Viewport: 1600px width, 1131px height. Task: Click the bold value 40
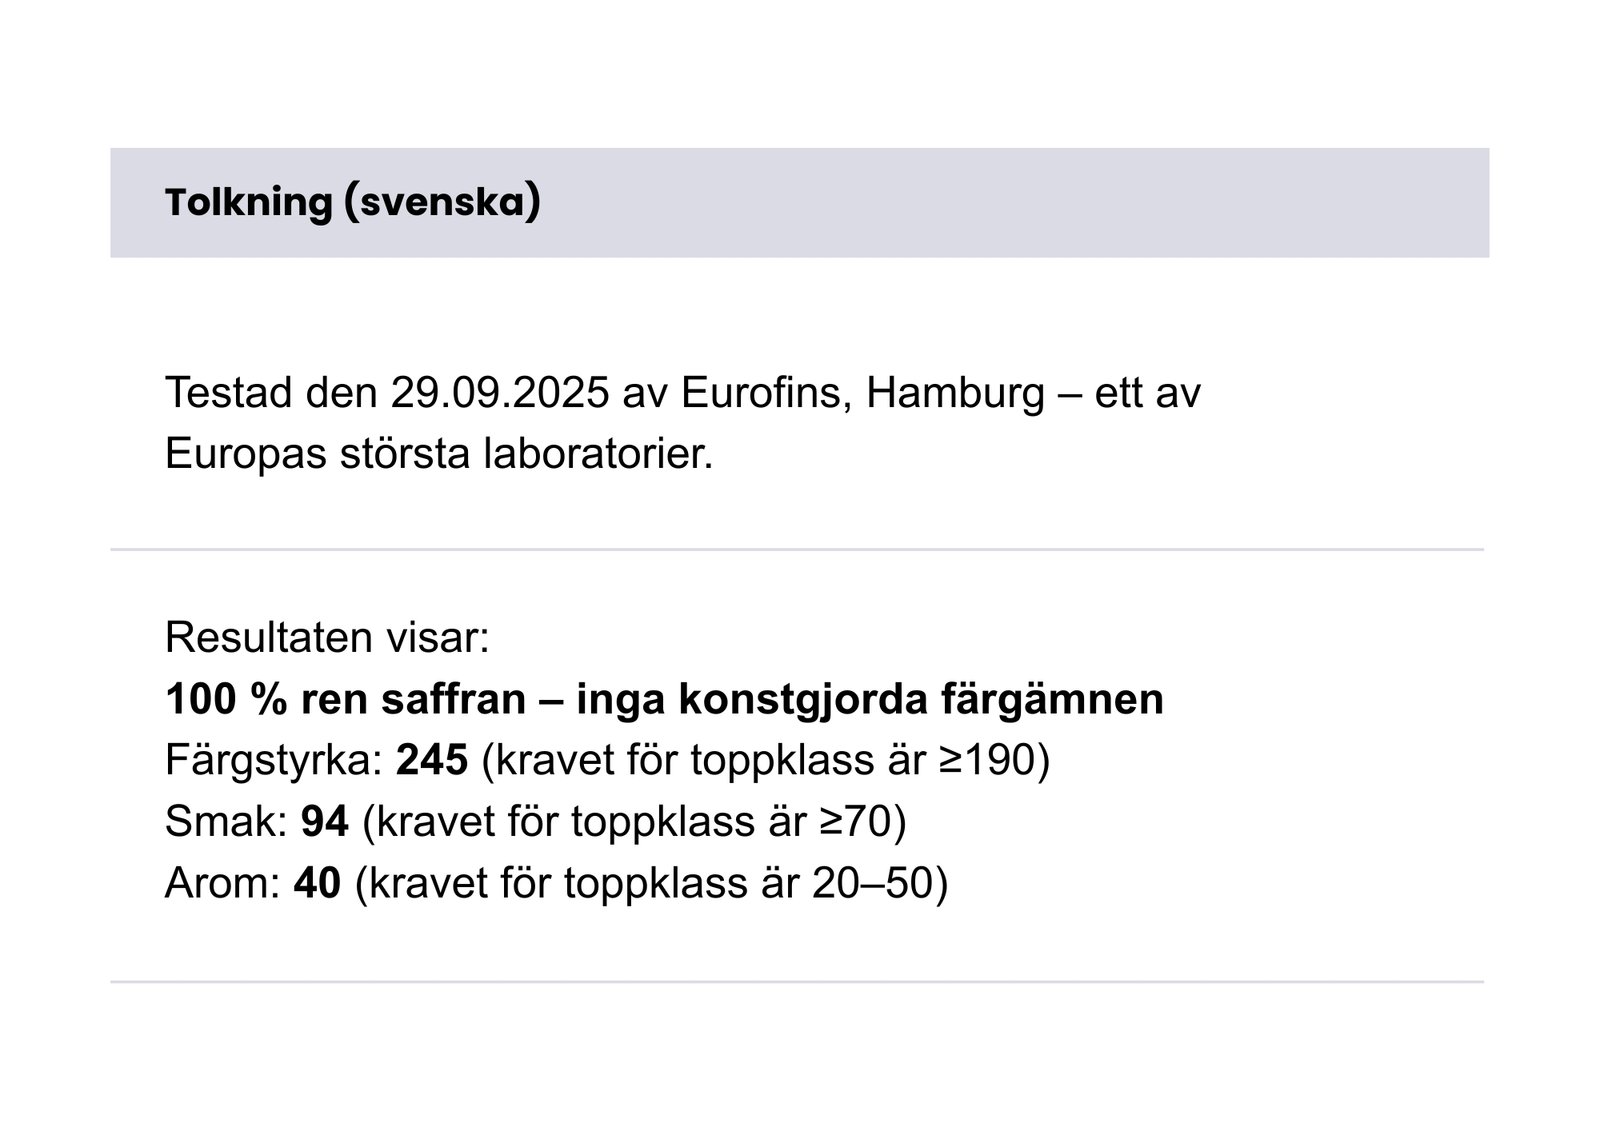click(x=317, y=883)
